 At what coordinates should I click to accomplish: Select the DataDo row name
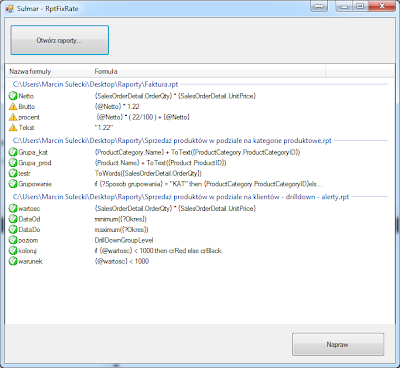coord(29,230)
